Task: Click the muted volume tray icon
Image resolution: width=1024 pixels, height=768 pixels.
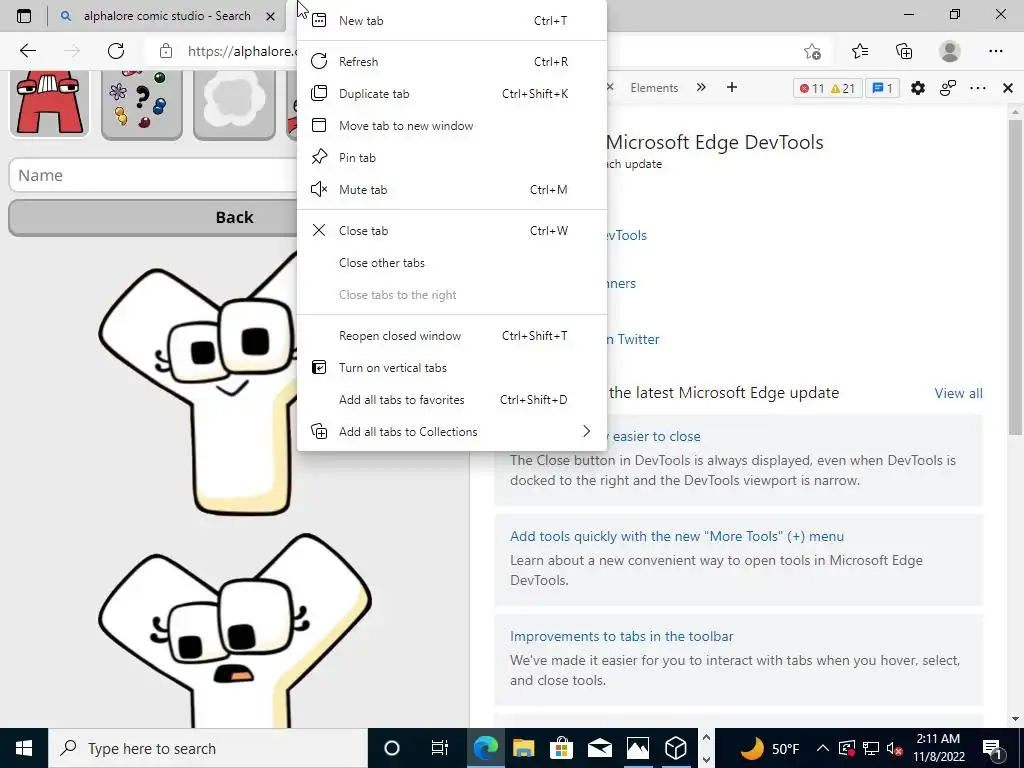Action: 893,748
